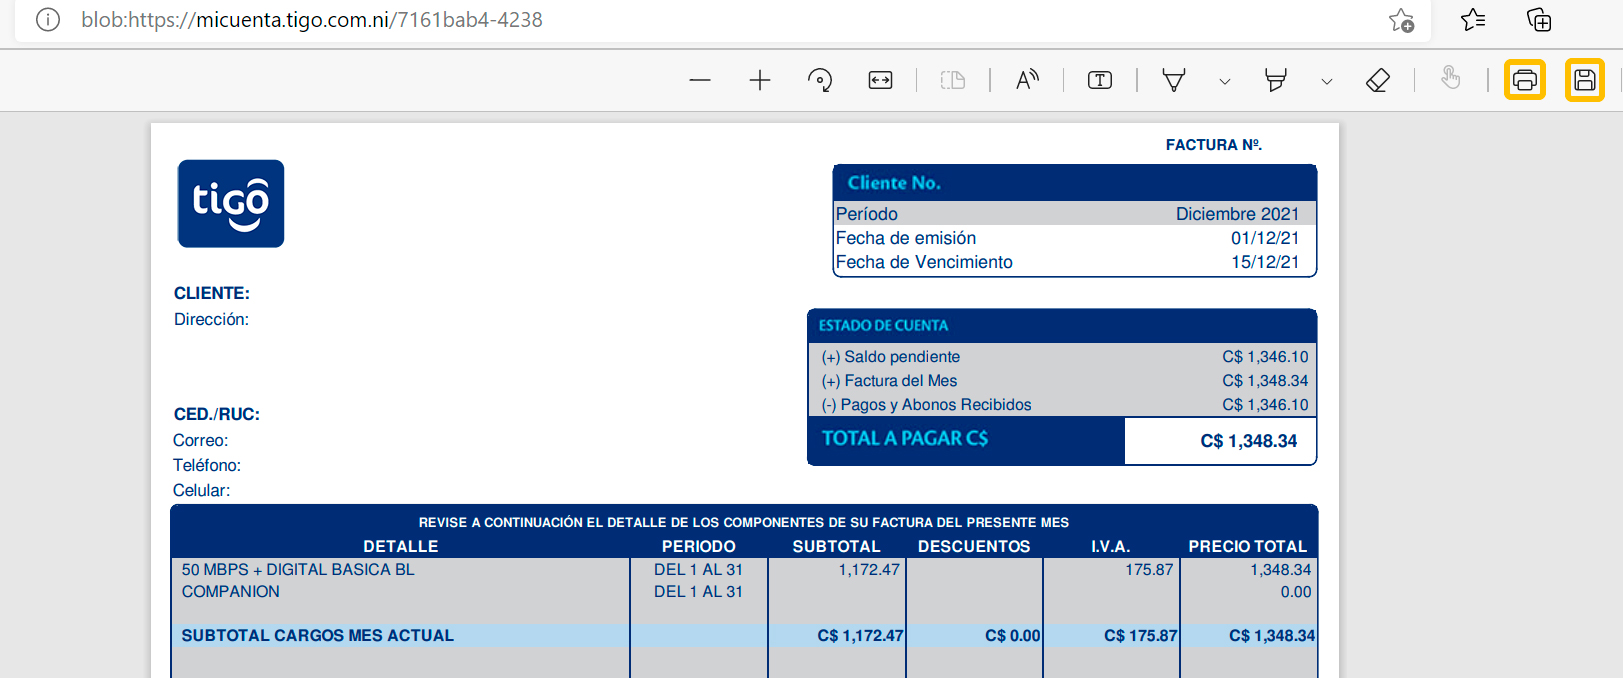Select the Erase tool
Viewport: 1623px width, 678px height.
pos(1378,80)
